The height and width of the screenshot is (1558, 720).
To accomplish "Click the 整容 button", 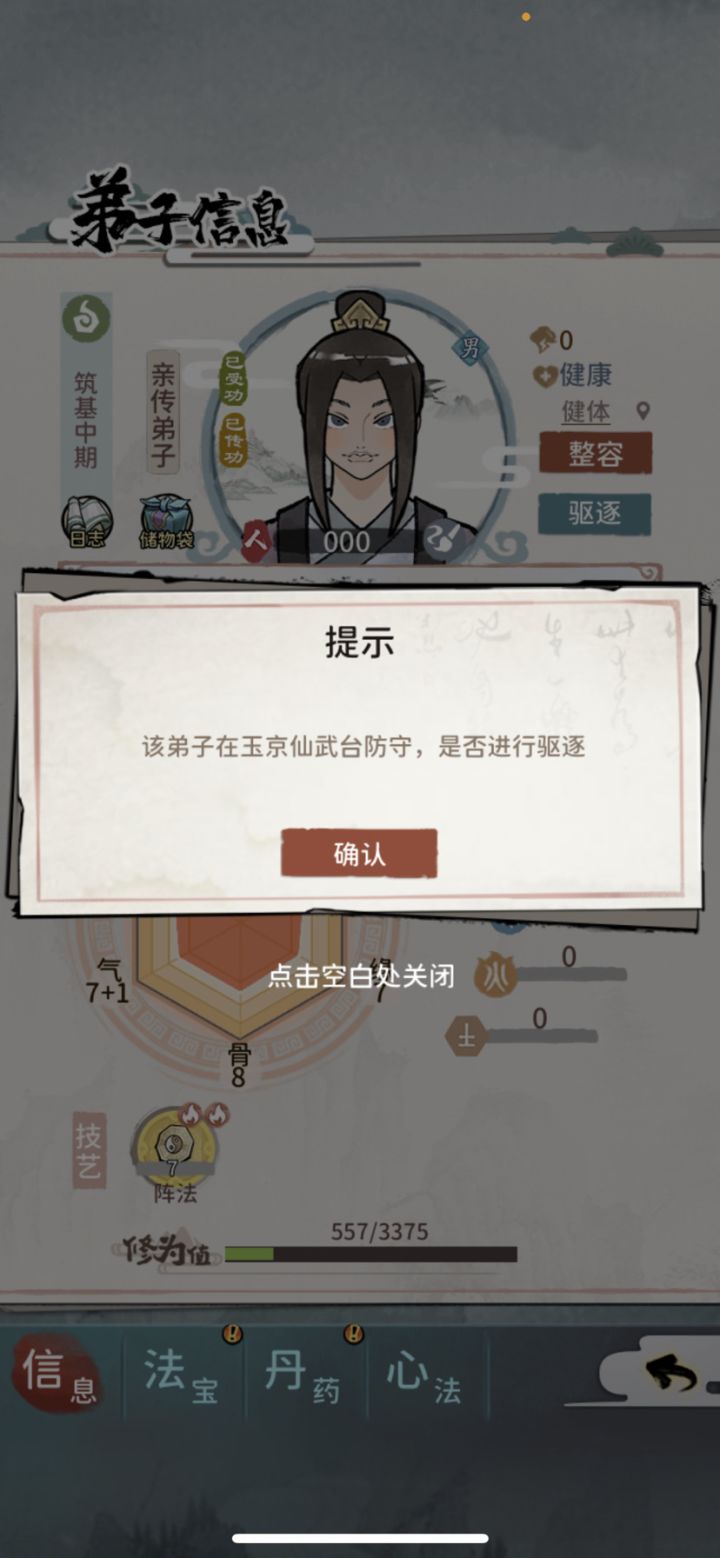I will 595,454.
